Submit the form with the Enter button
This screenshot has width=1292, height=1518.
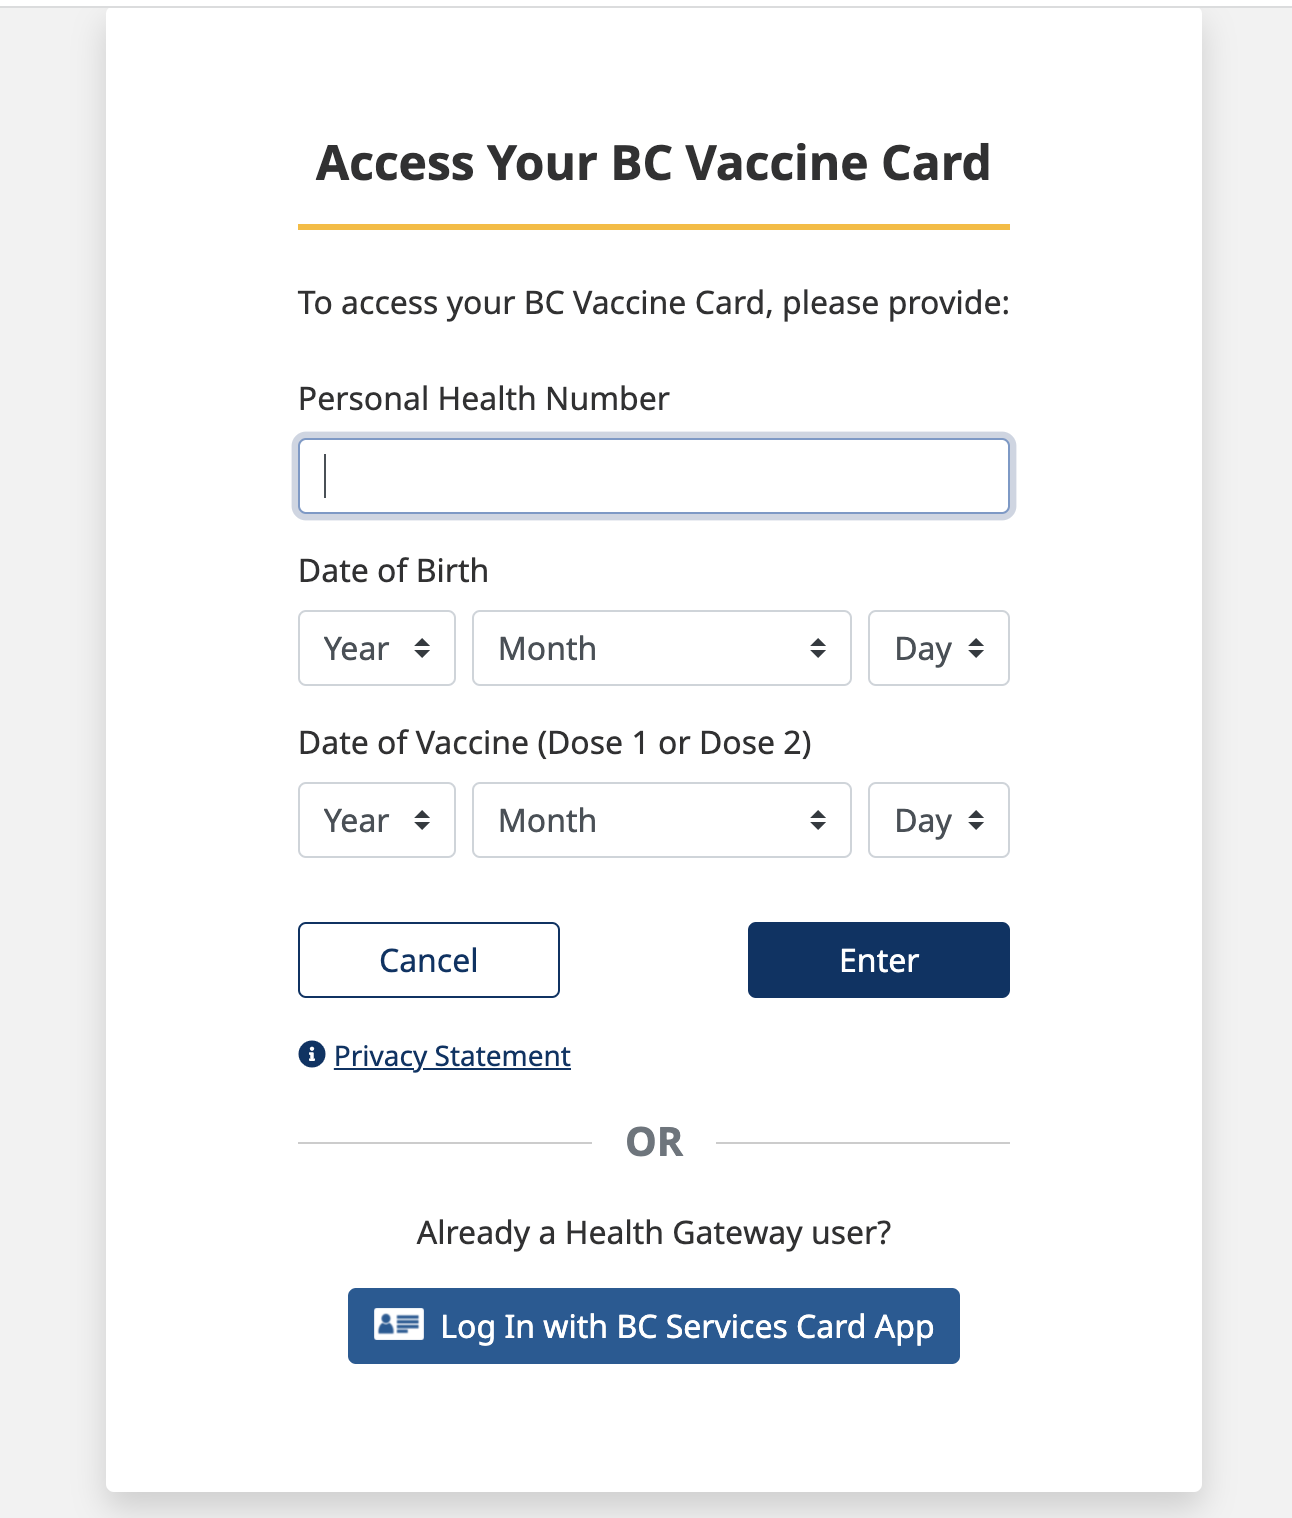tap(878, 960)
